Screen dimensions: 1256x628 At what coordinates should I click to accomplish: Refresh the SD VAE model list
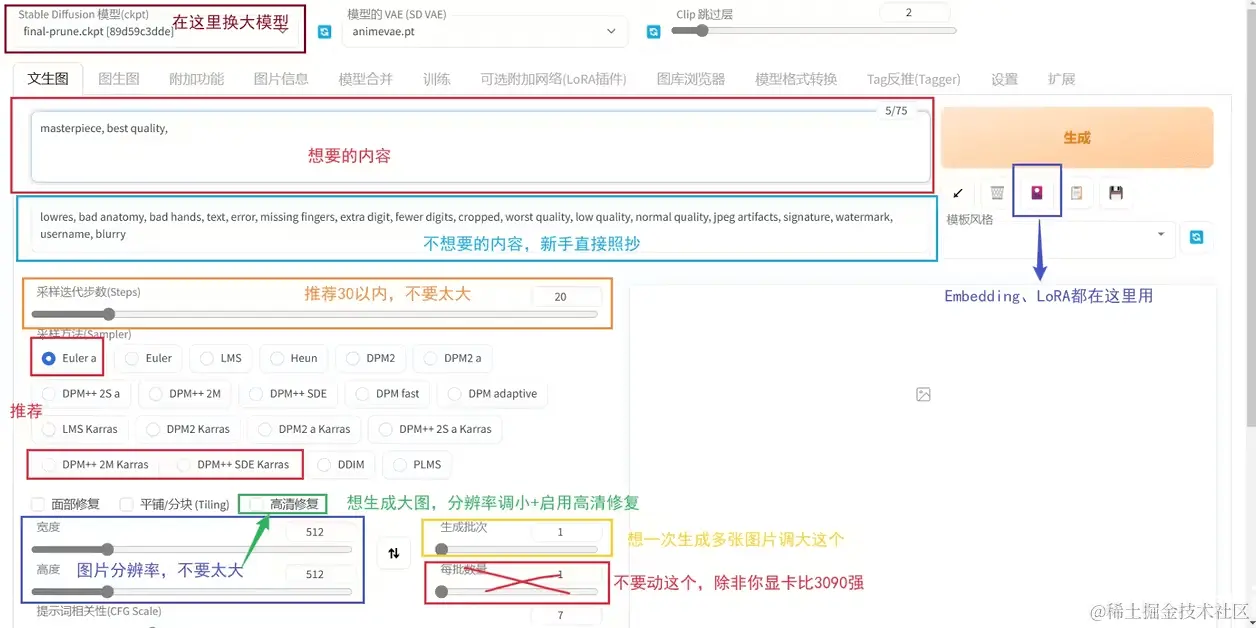click(653, 32)
